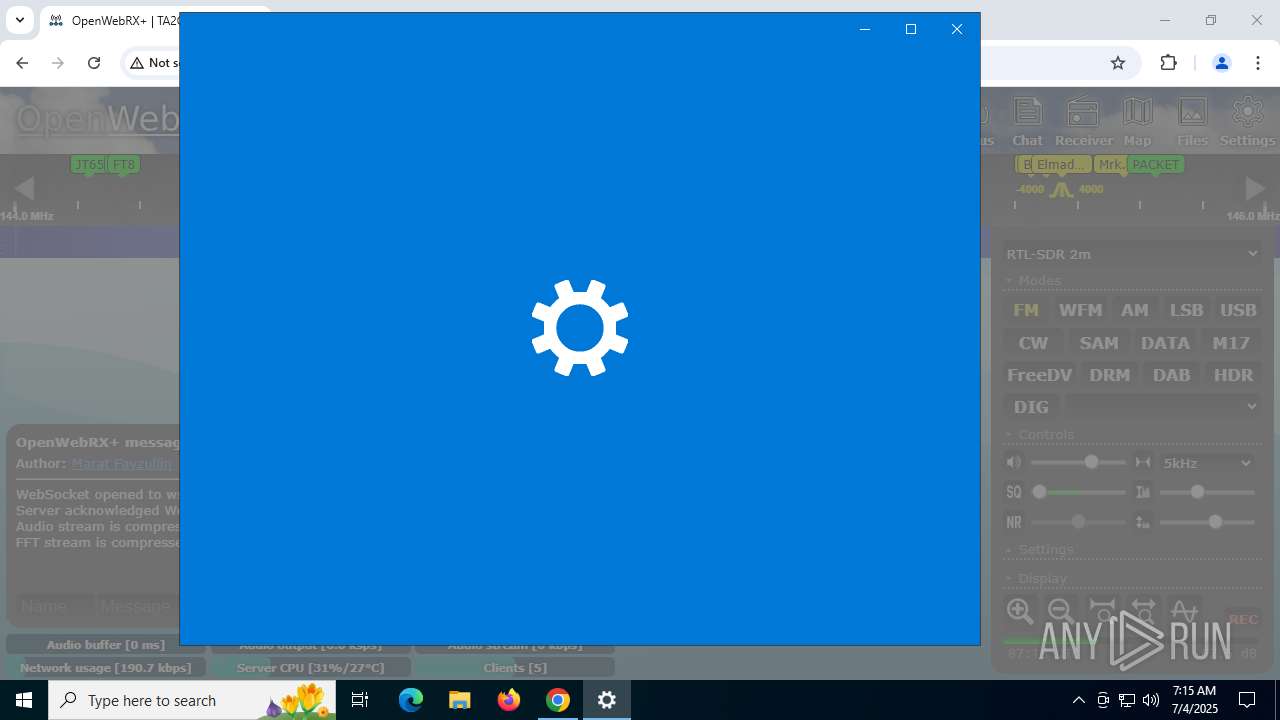Open the dropdown next to DIG
The image size is (1280, 720).
tap(1162, 406)
